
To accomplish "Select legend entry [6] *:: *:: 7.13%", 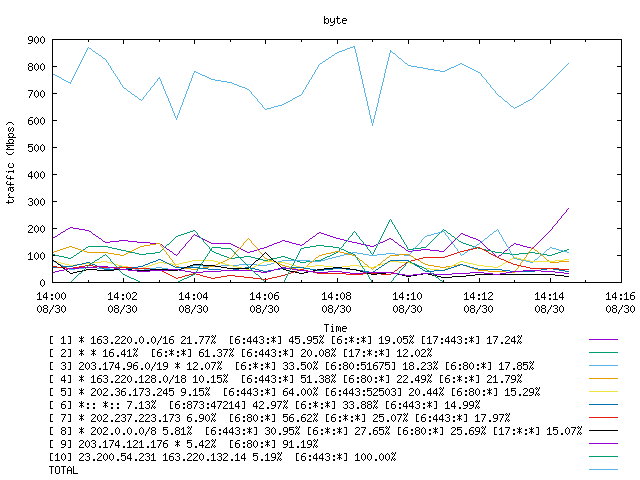I will click(264, 405).
